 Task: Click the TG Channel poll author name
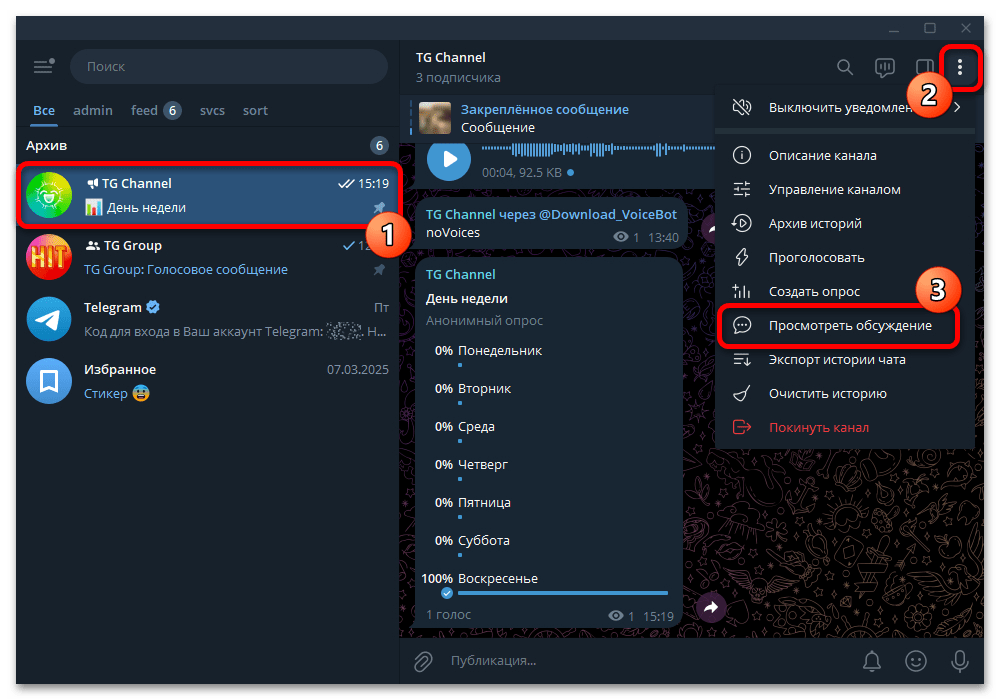460,275
